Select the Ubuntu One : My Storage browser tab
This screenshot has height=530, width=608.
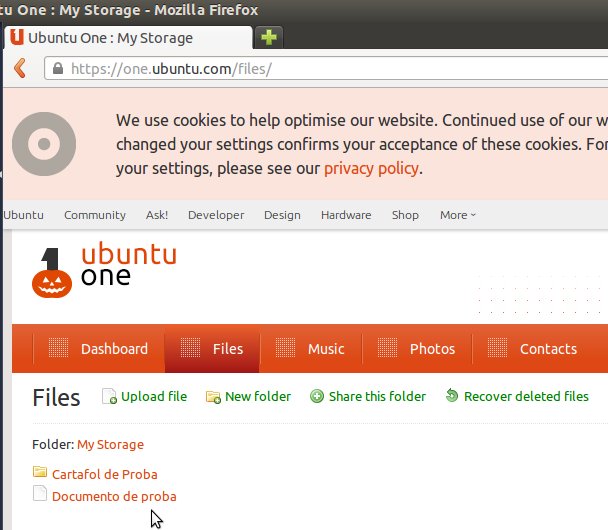128,38
